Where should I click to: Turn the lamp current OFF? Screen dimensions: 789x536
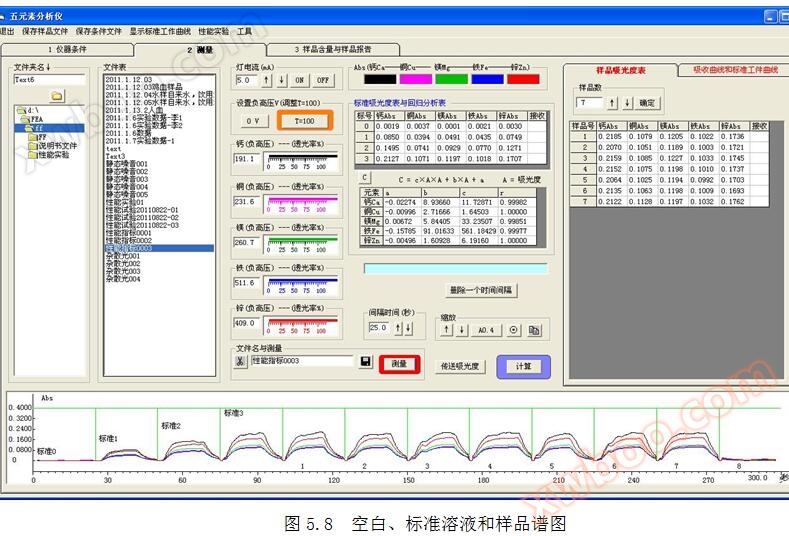322,80
